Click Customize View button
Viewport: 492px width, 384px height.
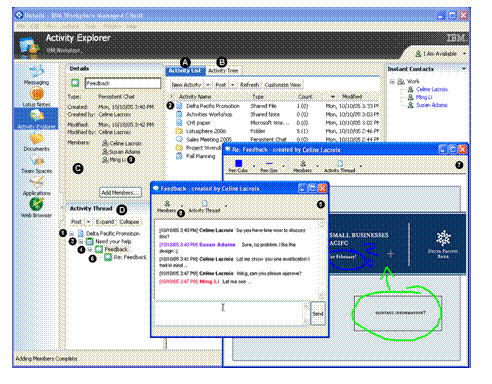pos(283,85)
